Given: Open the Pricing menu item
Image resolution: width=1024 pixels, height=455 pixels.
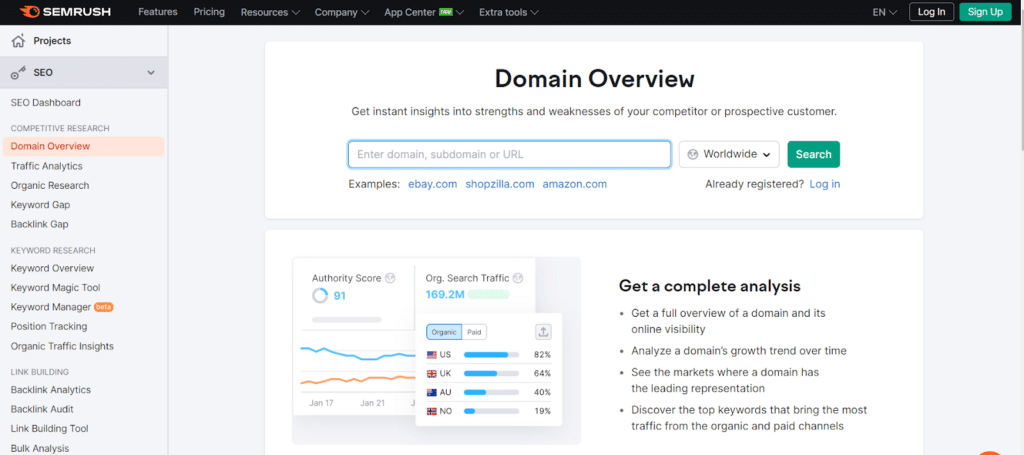Looking at the screenshot, I should click(209, 12).
